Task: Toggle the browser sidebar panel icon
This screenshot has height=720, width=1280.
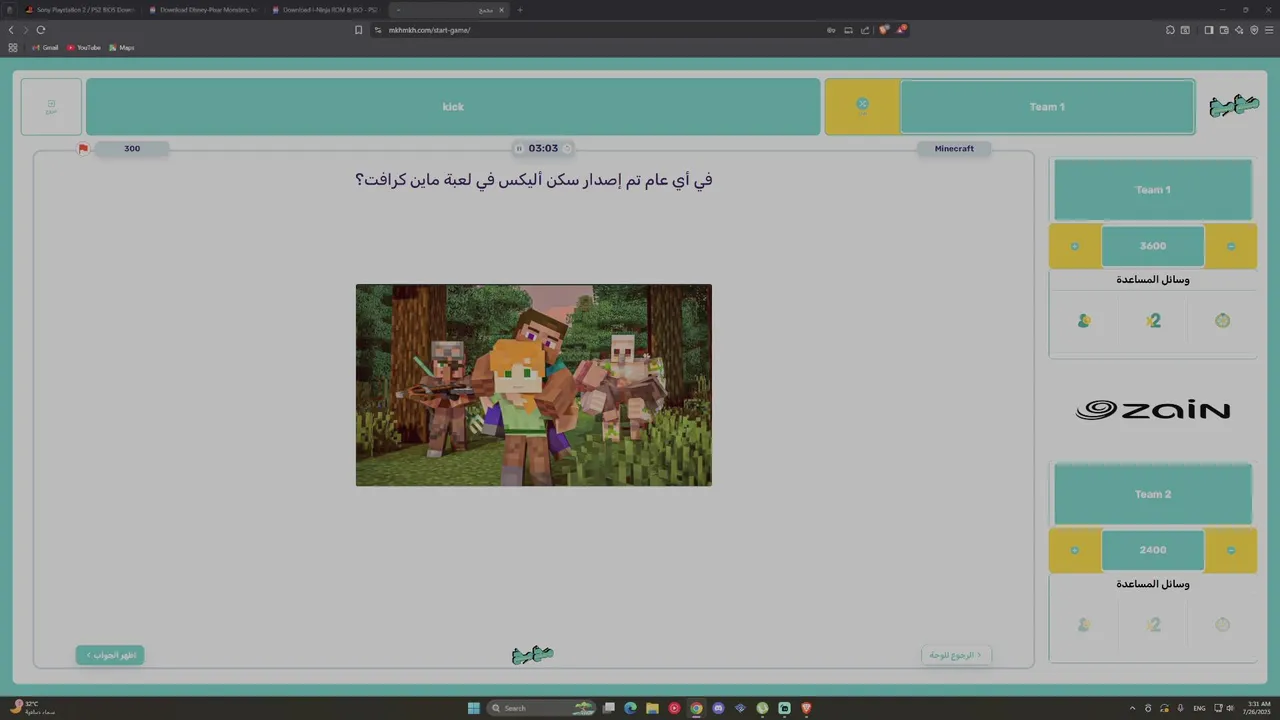Action: coord(1208,30)
